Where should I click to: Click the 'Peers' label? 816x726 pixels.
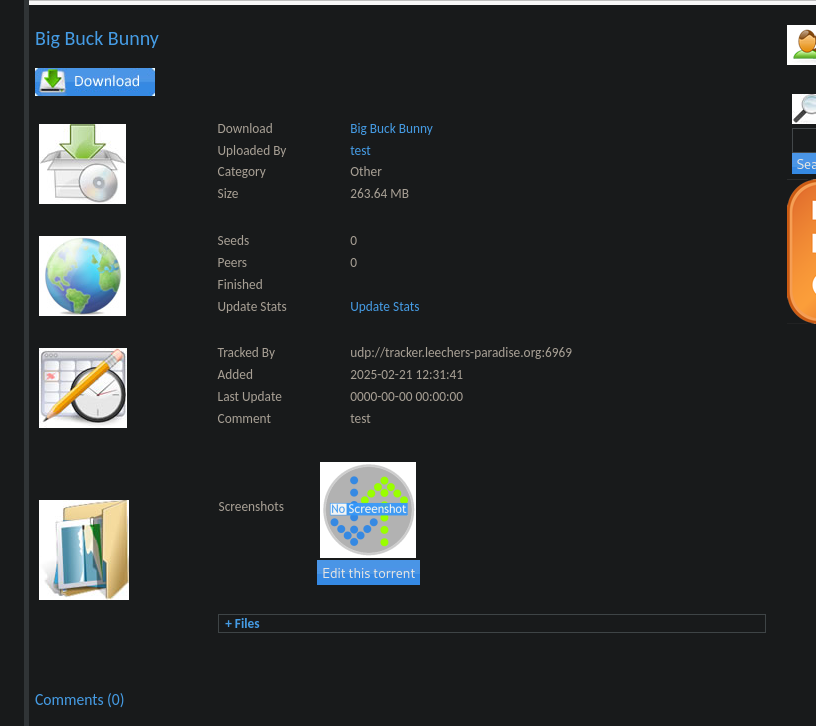click(x=232, y=263)
